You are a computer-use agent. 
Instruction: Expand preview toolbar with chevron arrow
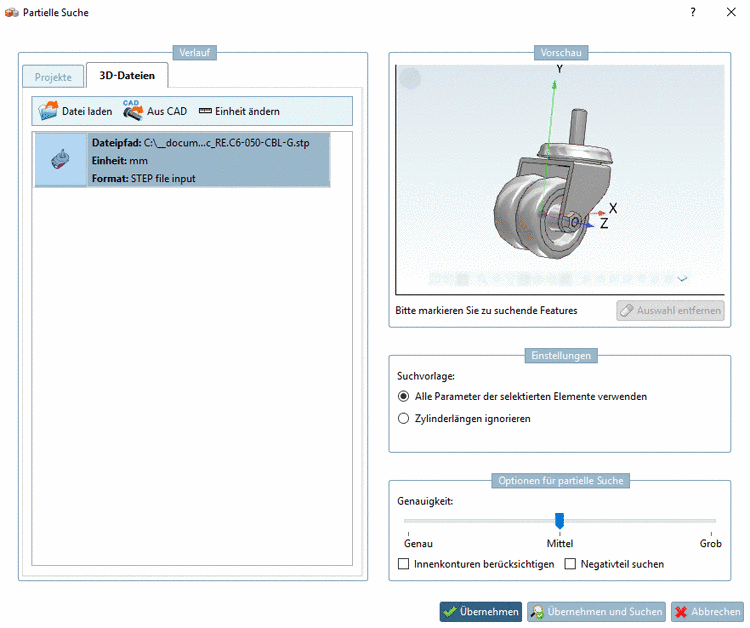point(683,278)
